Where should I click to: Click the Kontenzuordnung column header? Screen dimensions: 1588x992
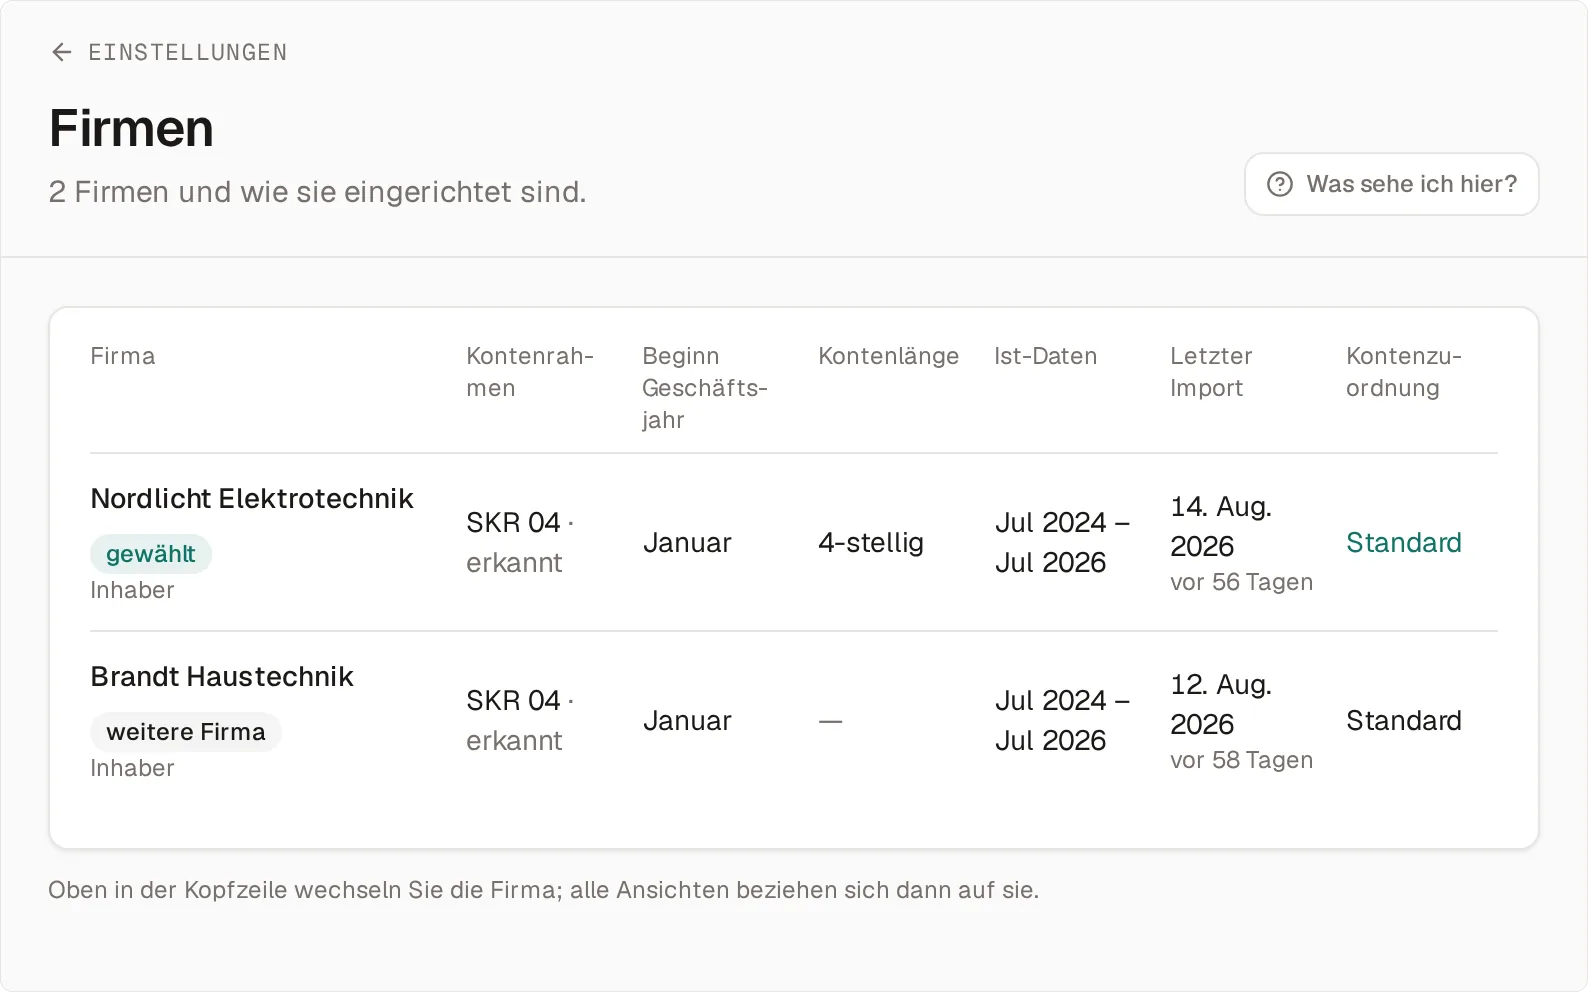coord(1404,372)
